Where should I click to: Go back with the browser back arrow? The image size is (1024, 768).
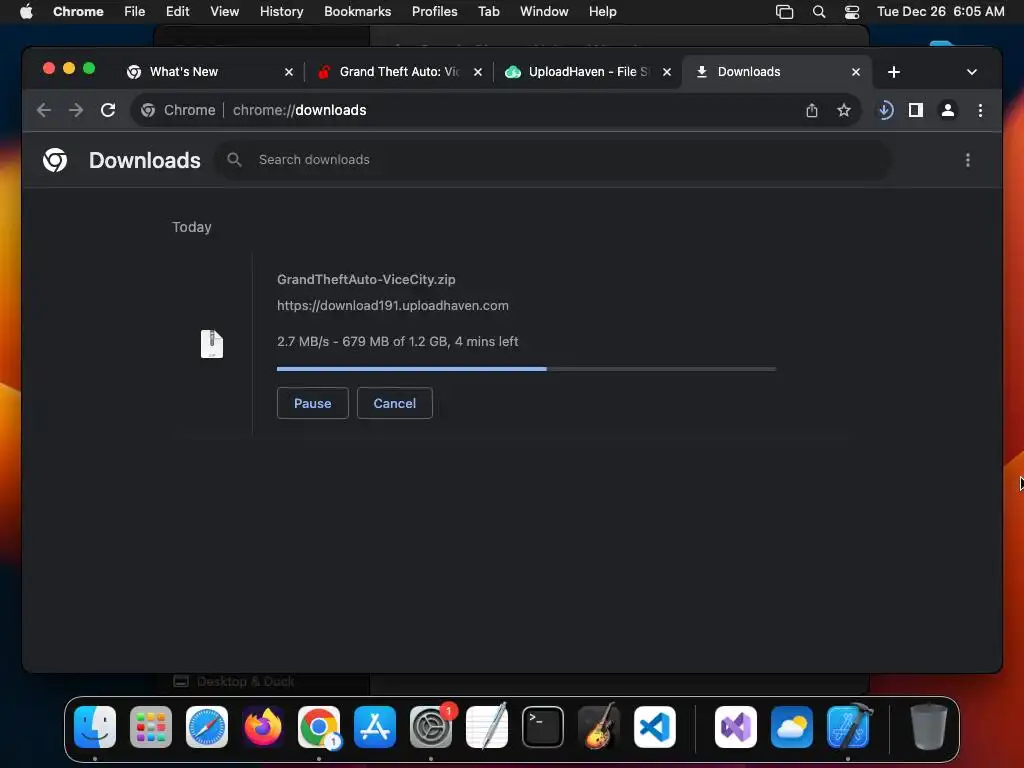point(44,110)
